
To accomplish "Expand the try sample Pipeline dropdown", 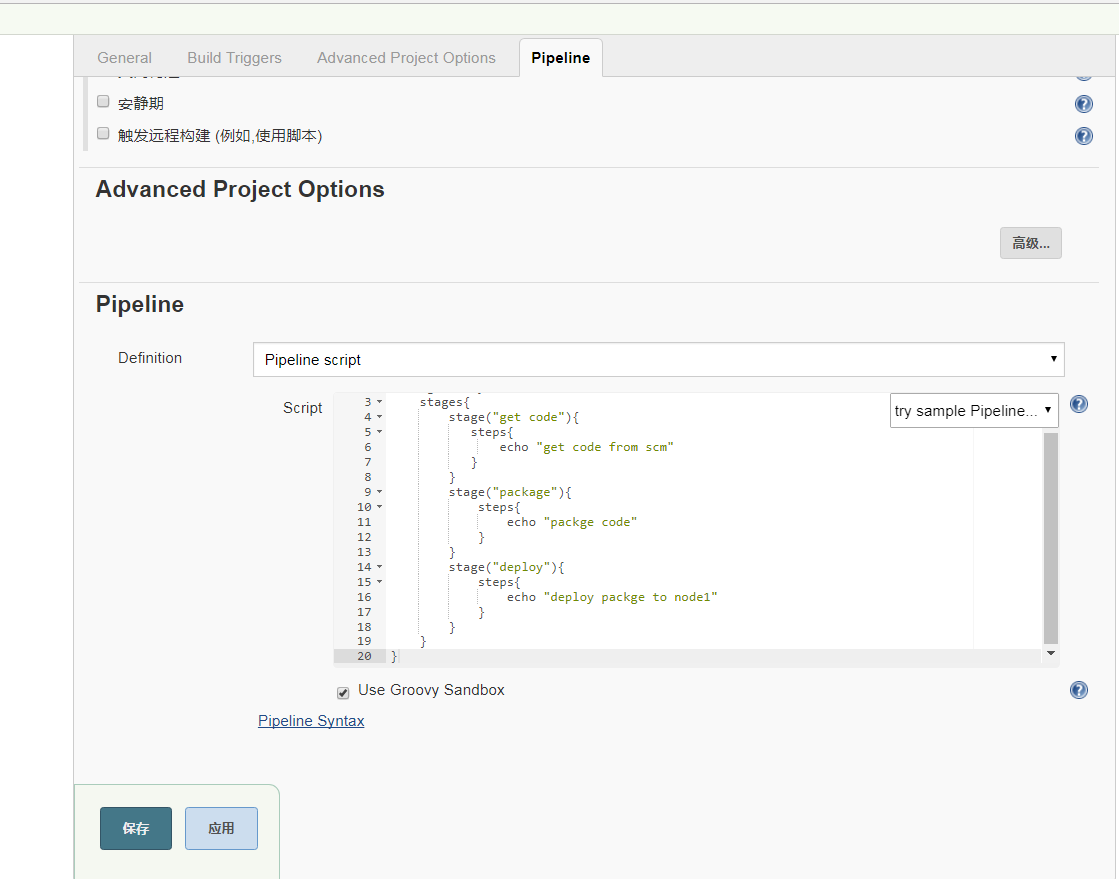I will click(973, 410).
